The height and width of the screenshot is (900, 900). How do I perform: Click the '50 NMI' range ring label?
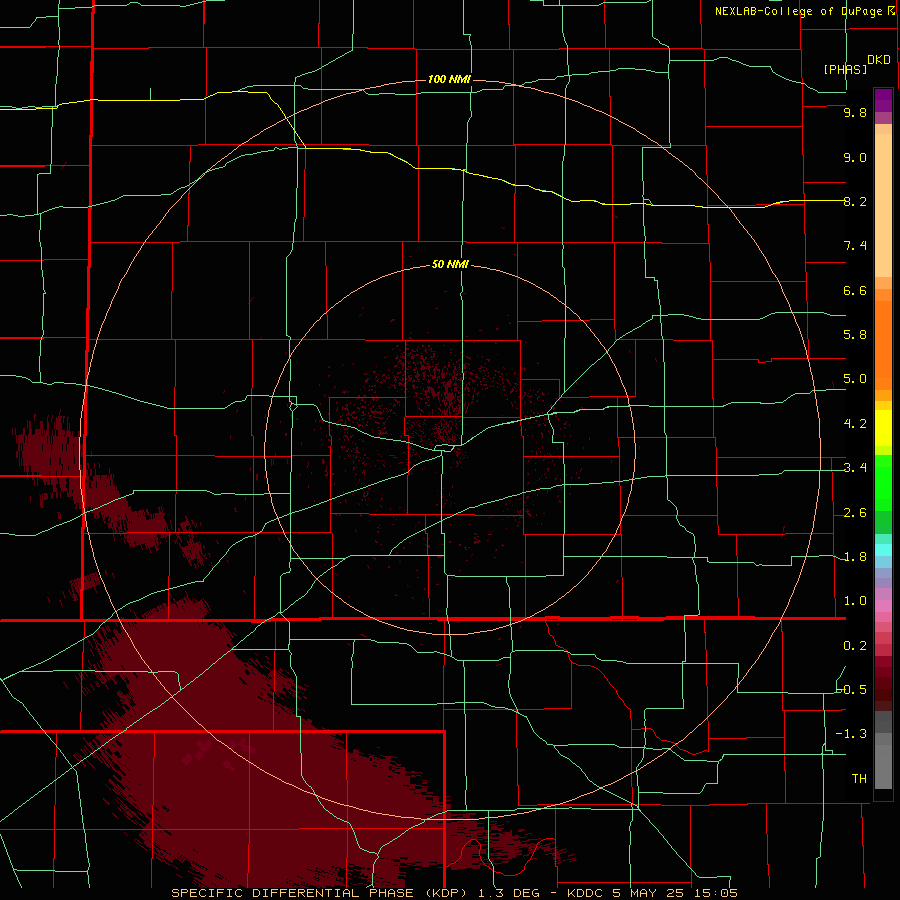(x=450, y=264)
